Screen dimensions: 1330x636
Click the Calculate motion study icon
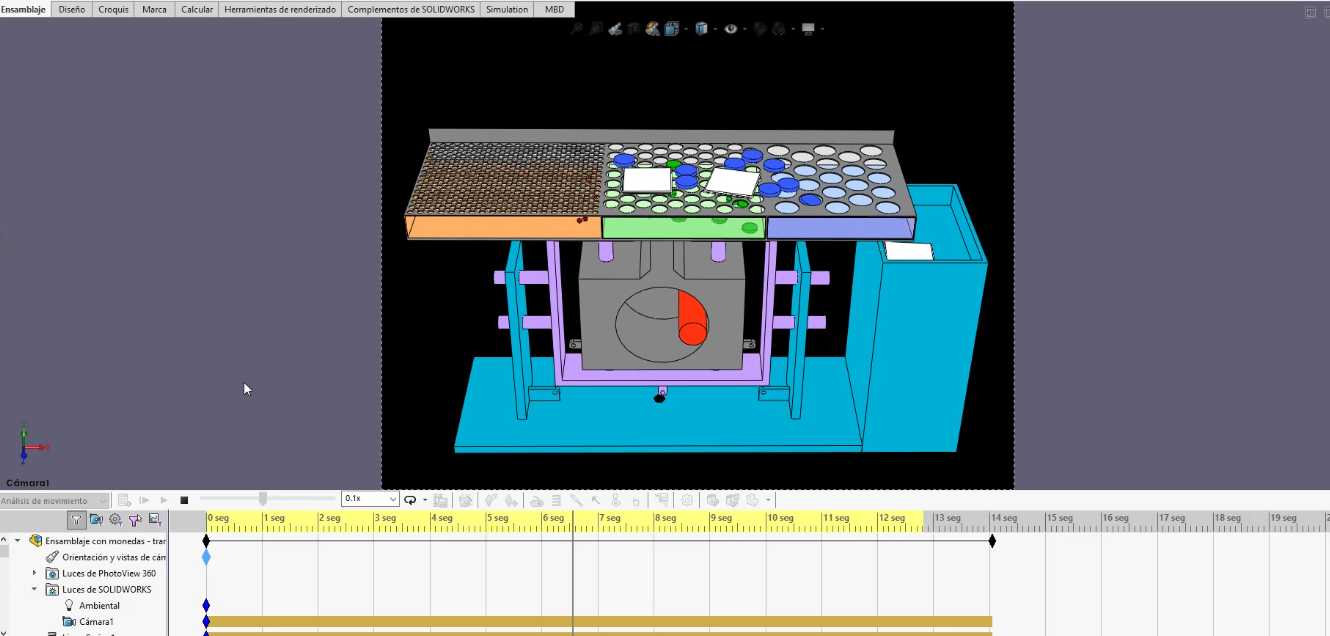[124, 500]
